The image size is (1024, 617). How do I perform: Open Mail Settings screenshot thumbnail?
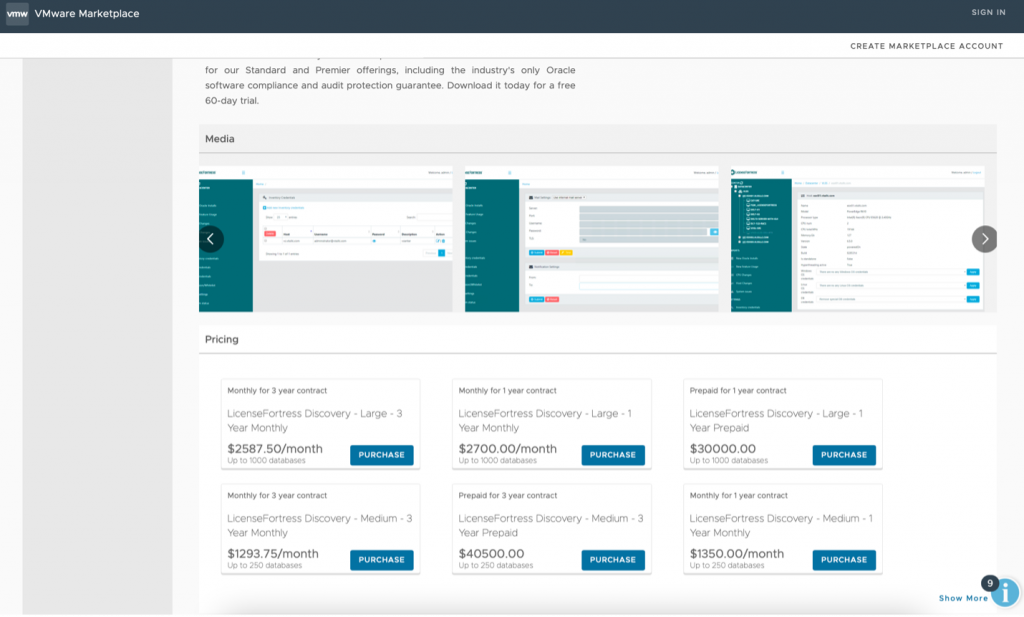(592, 239)
